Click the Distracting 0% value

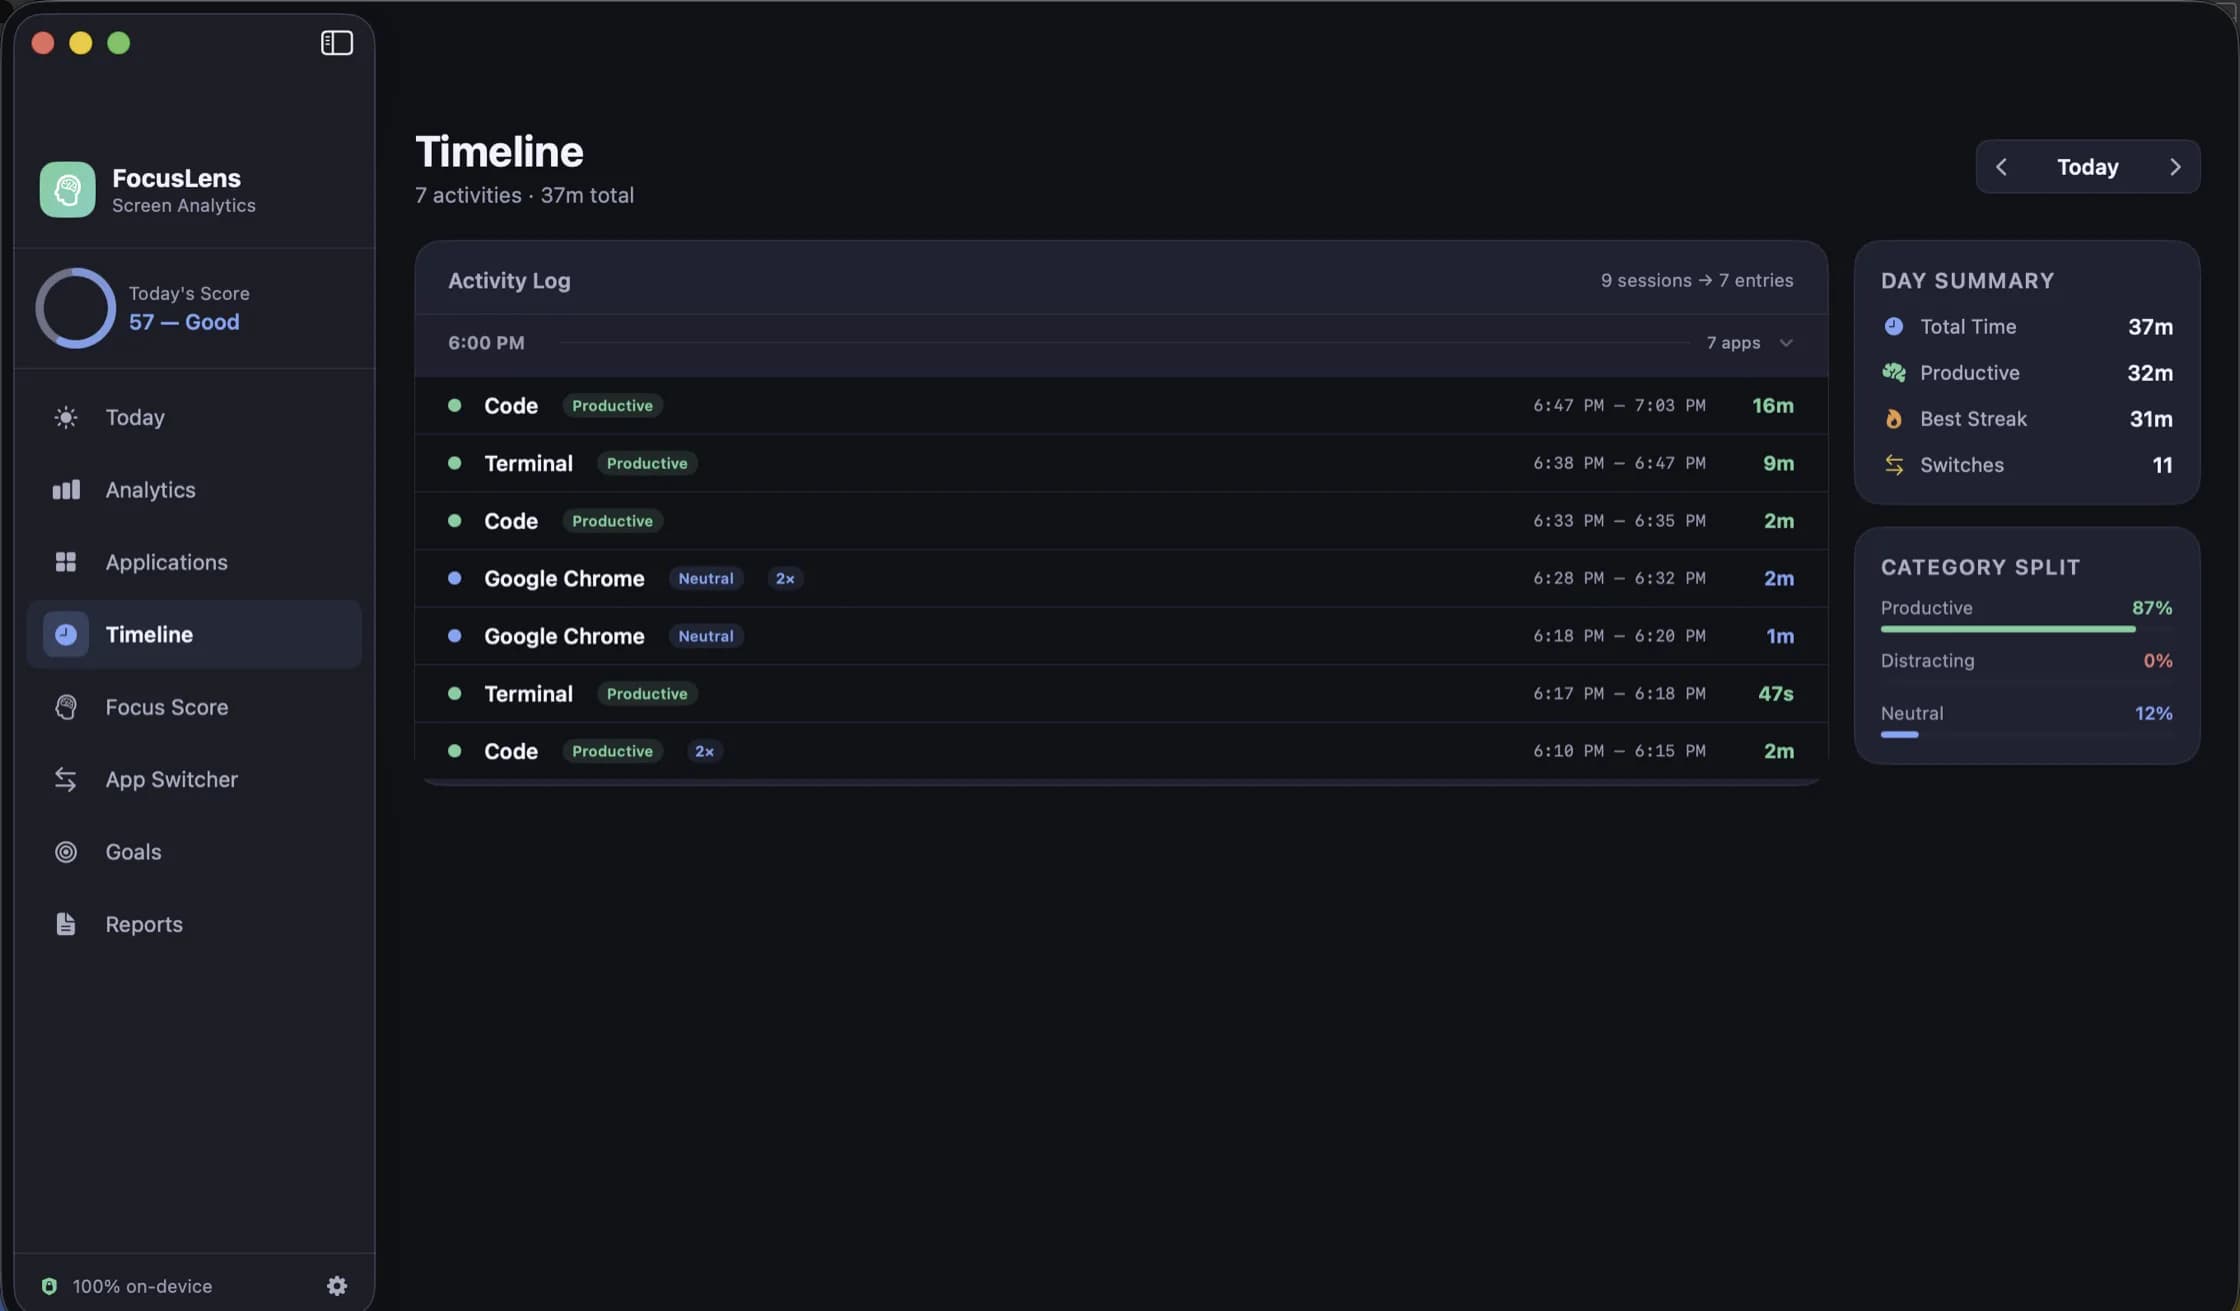click(2158, 660)
